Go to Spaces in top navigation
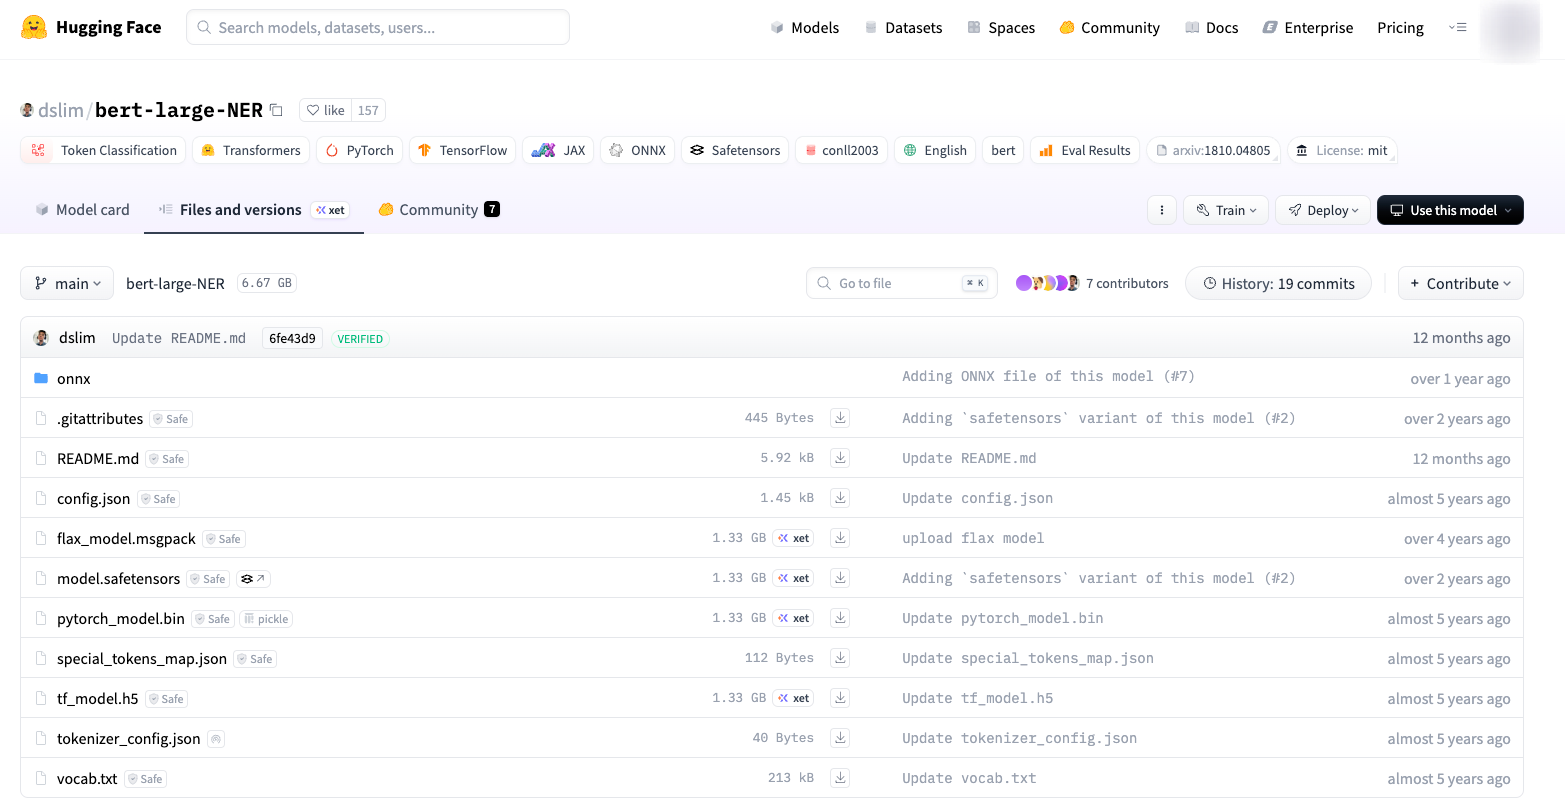 [x=1001, y=28]
